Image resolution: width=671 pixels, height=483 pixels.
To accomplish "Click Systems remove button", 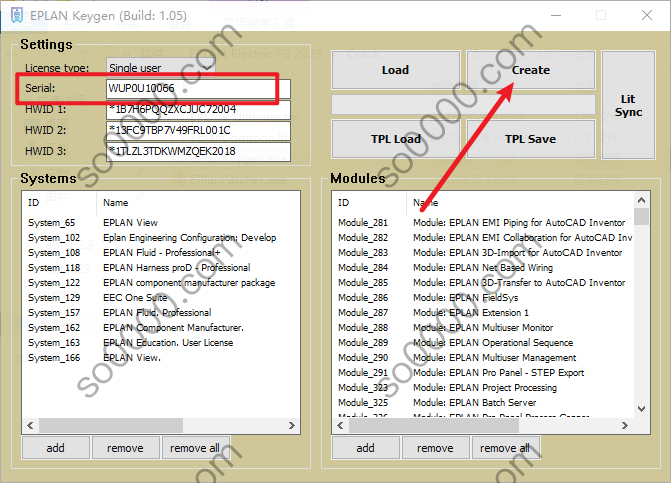I will click(125, 448).
